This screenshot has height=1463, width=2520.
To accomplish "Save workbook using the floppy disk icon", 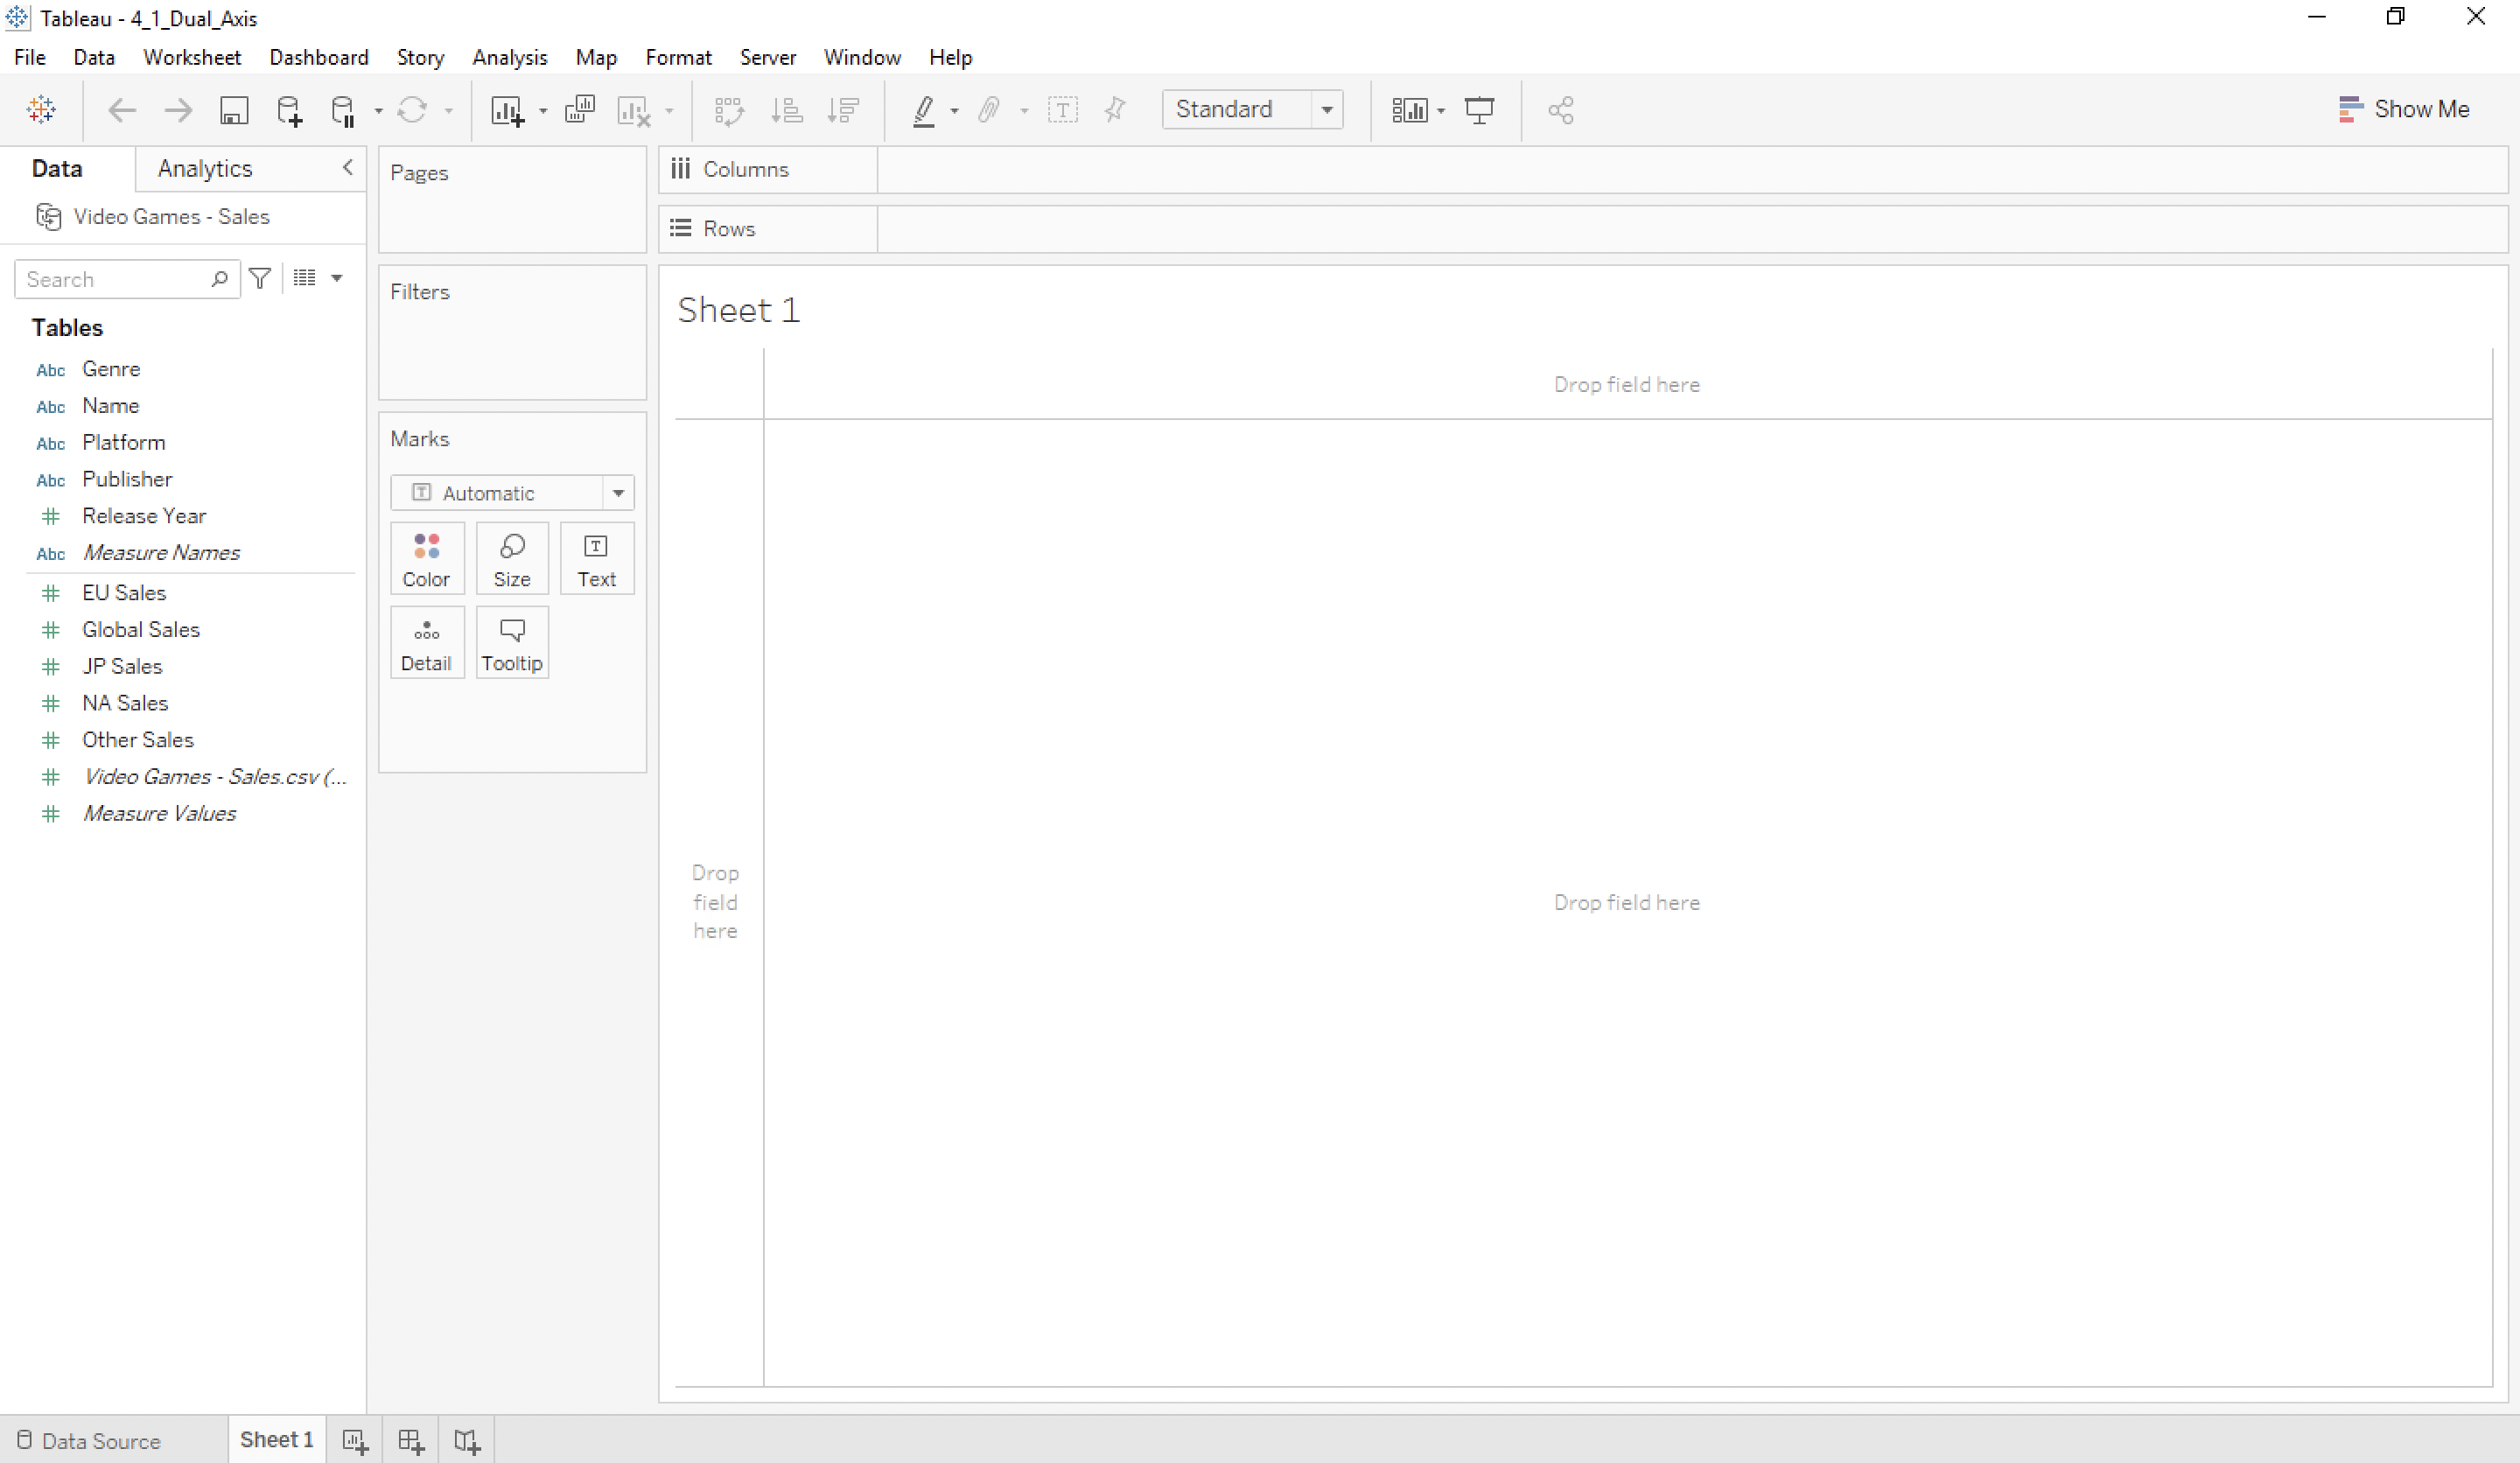I will click(x=234, y=110).
